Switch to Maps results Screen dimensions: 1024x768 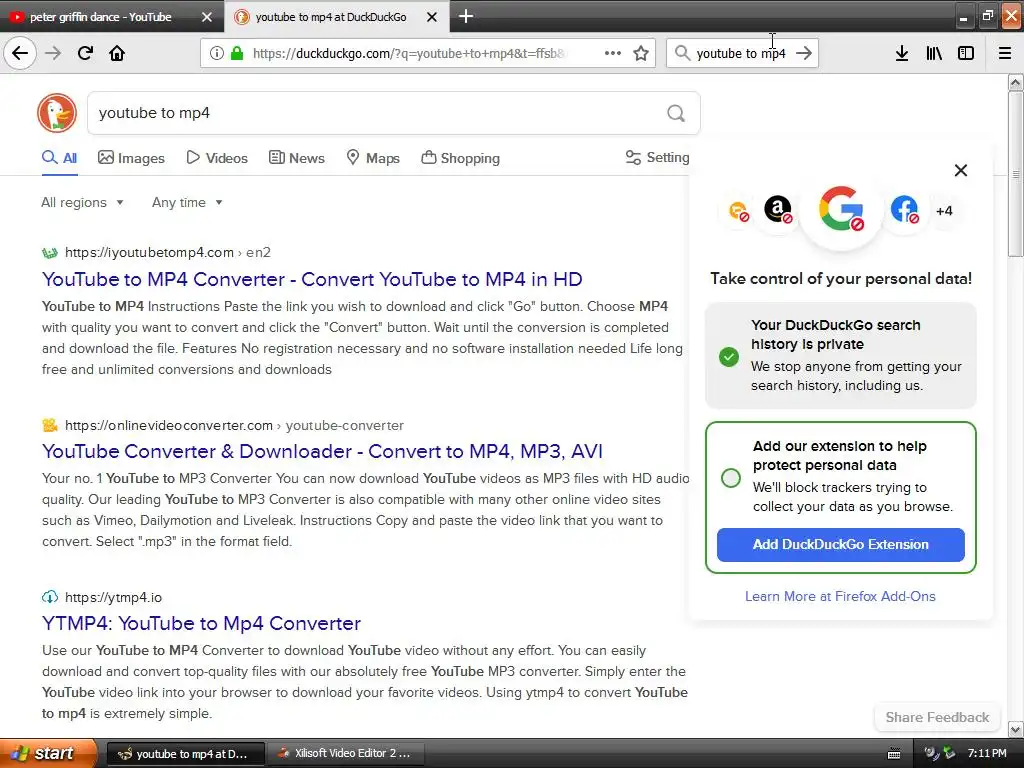[373, 158]
